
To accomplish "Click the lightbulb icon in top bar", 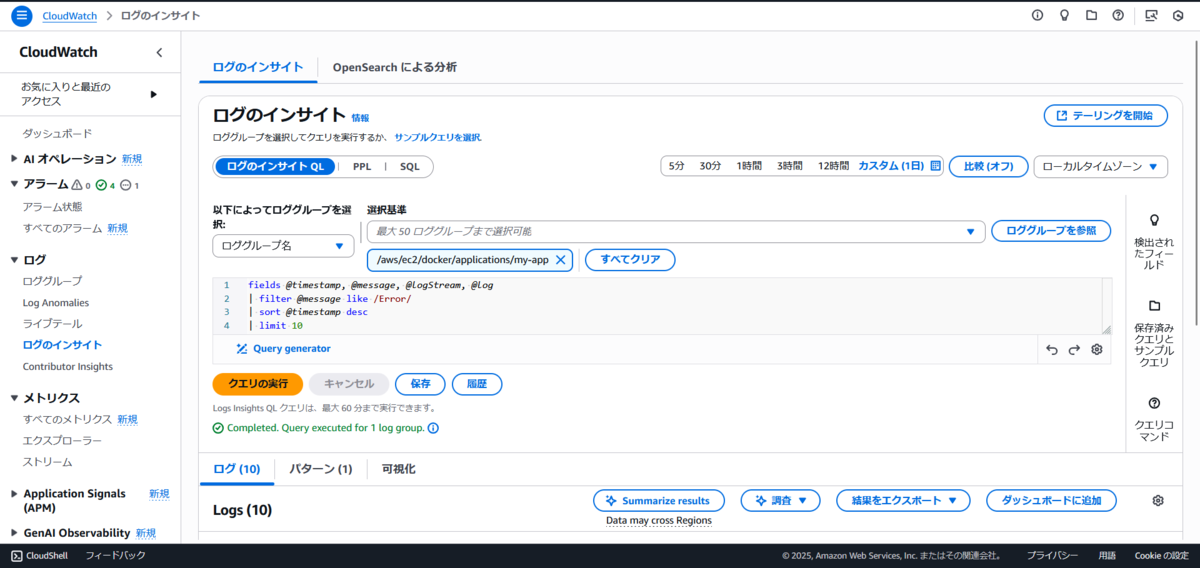I will point(1064,15).
